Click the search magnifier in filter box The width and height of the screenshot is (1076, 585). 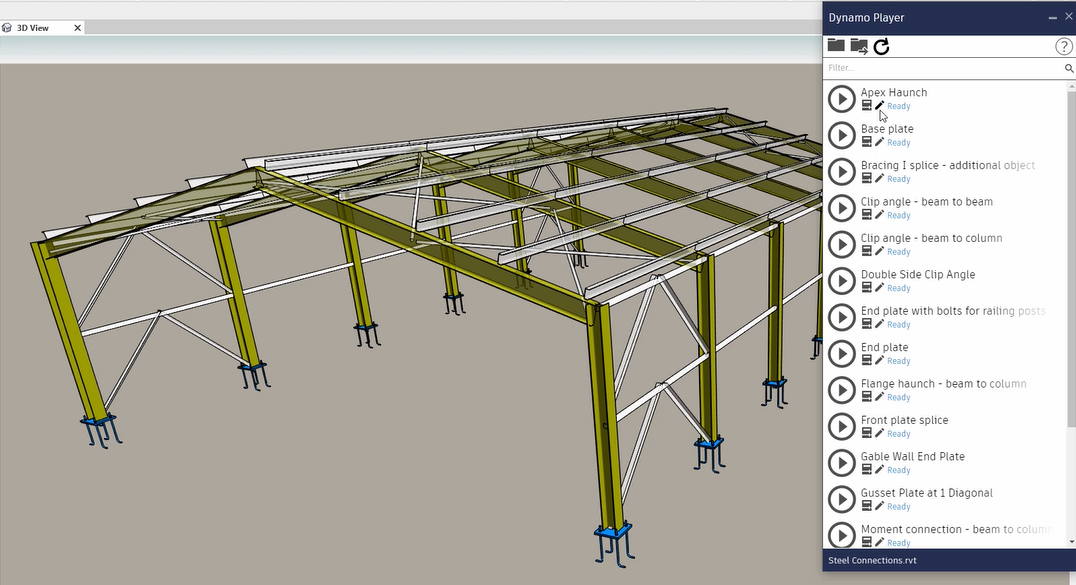tap(1068, 68)
